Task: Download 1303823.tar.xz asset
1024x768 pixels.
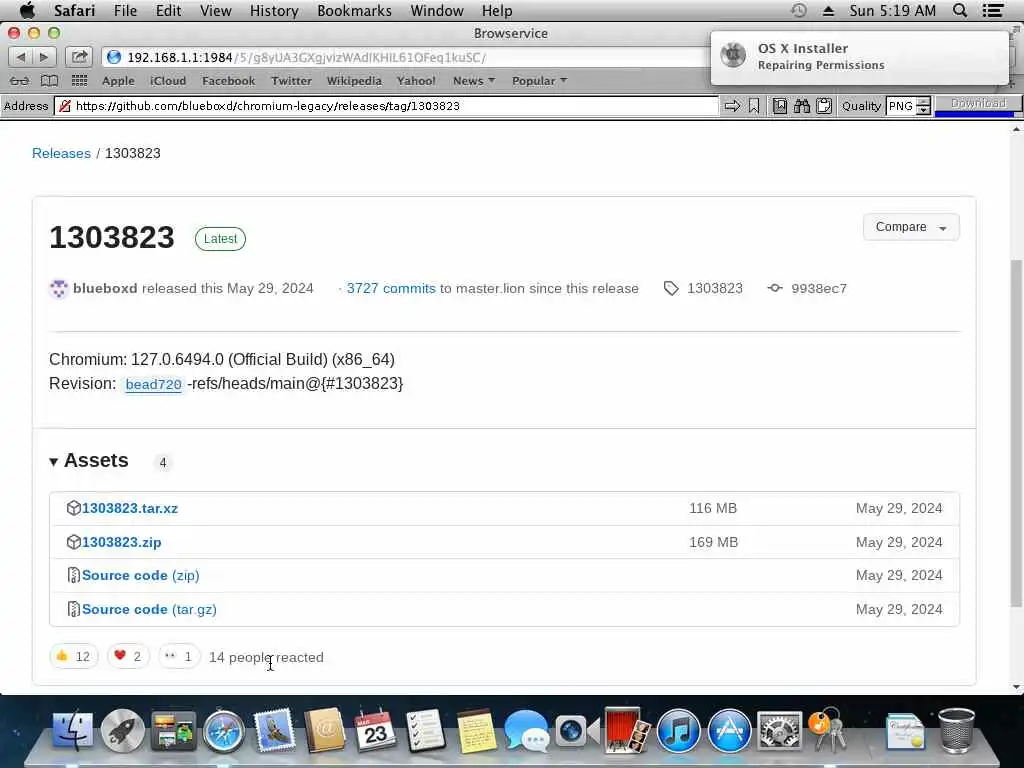Action: coord(130,508)
